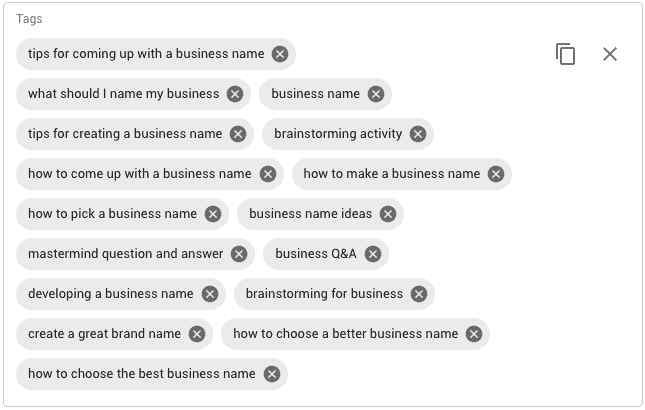Copy all tags with the copy icon

click(x=566, y=54)
